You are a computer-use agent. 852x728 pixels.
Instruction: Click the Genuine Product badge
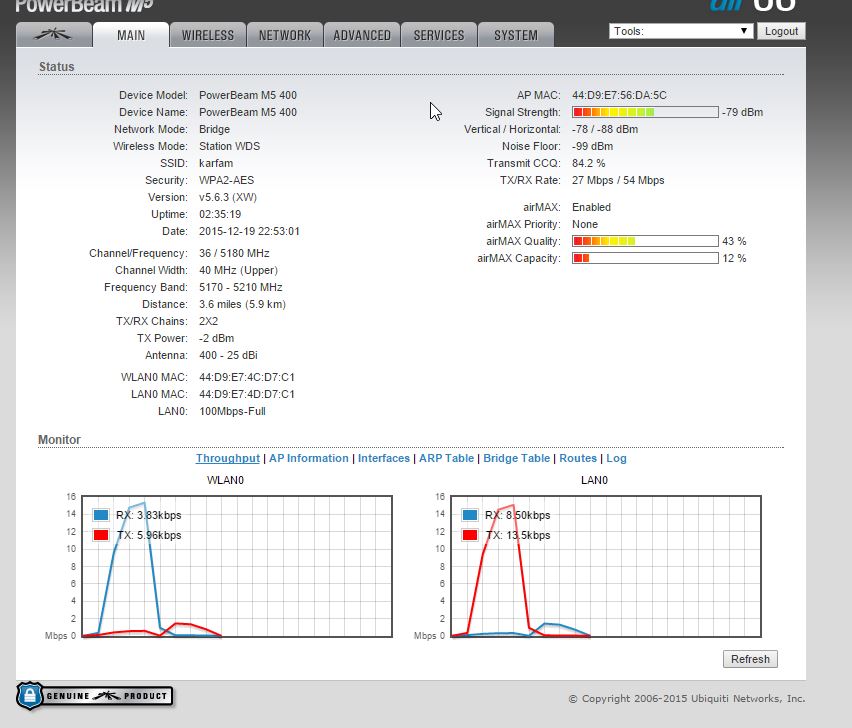(95, 696)
